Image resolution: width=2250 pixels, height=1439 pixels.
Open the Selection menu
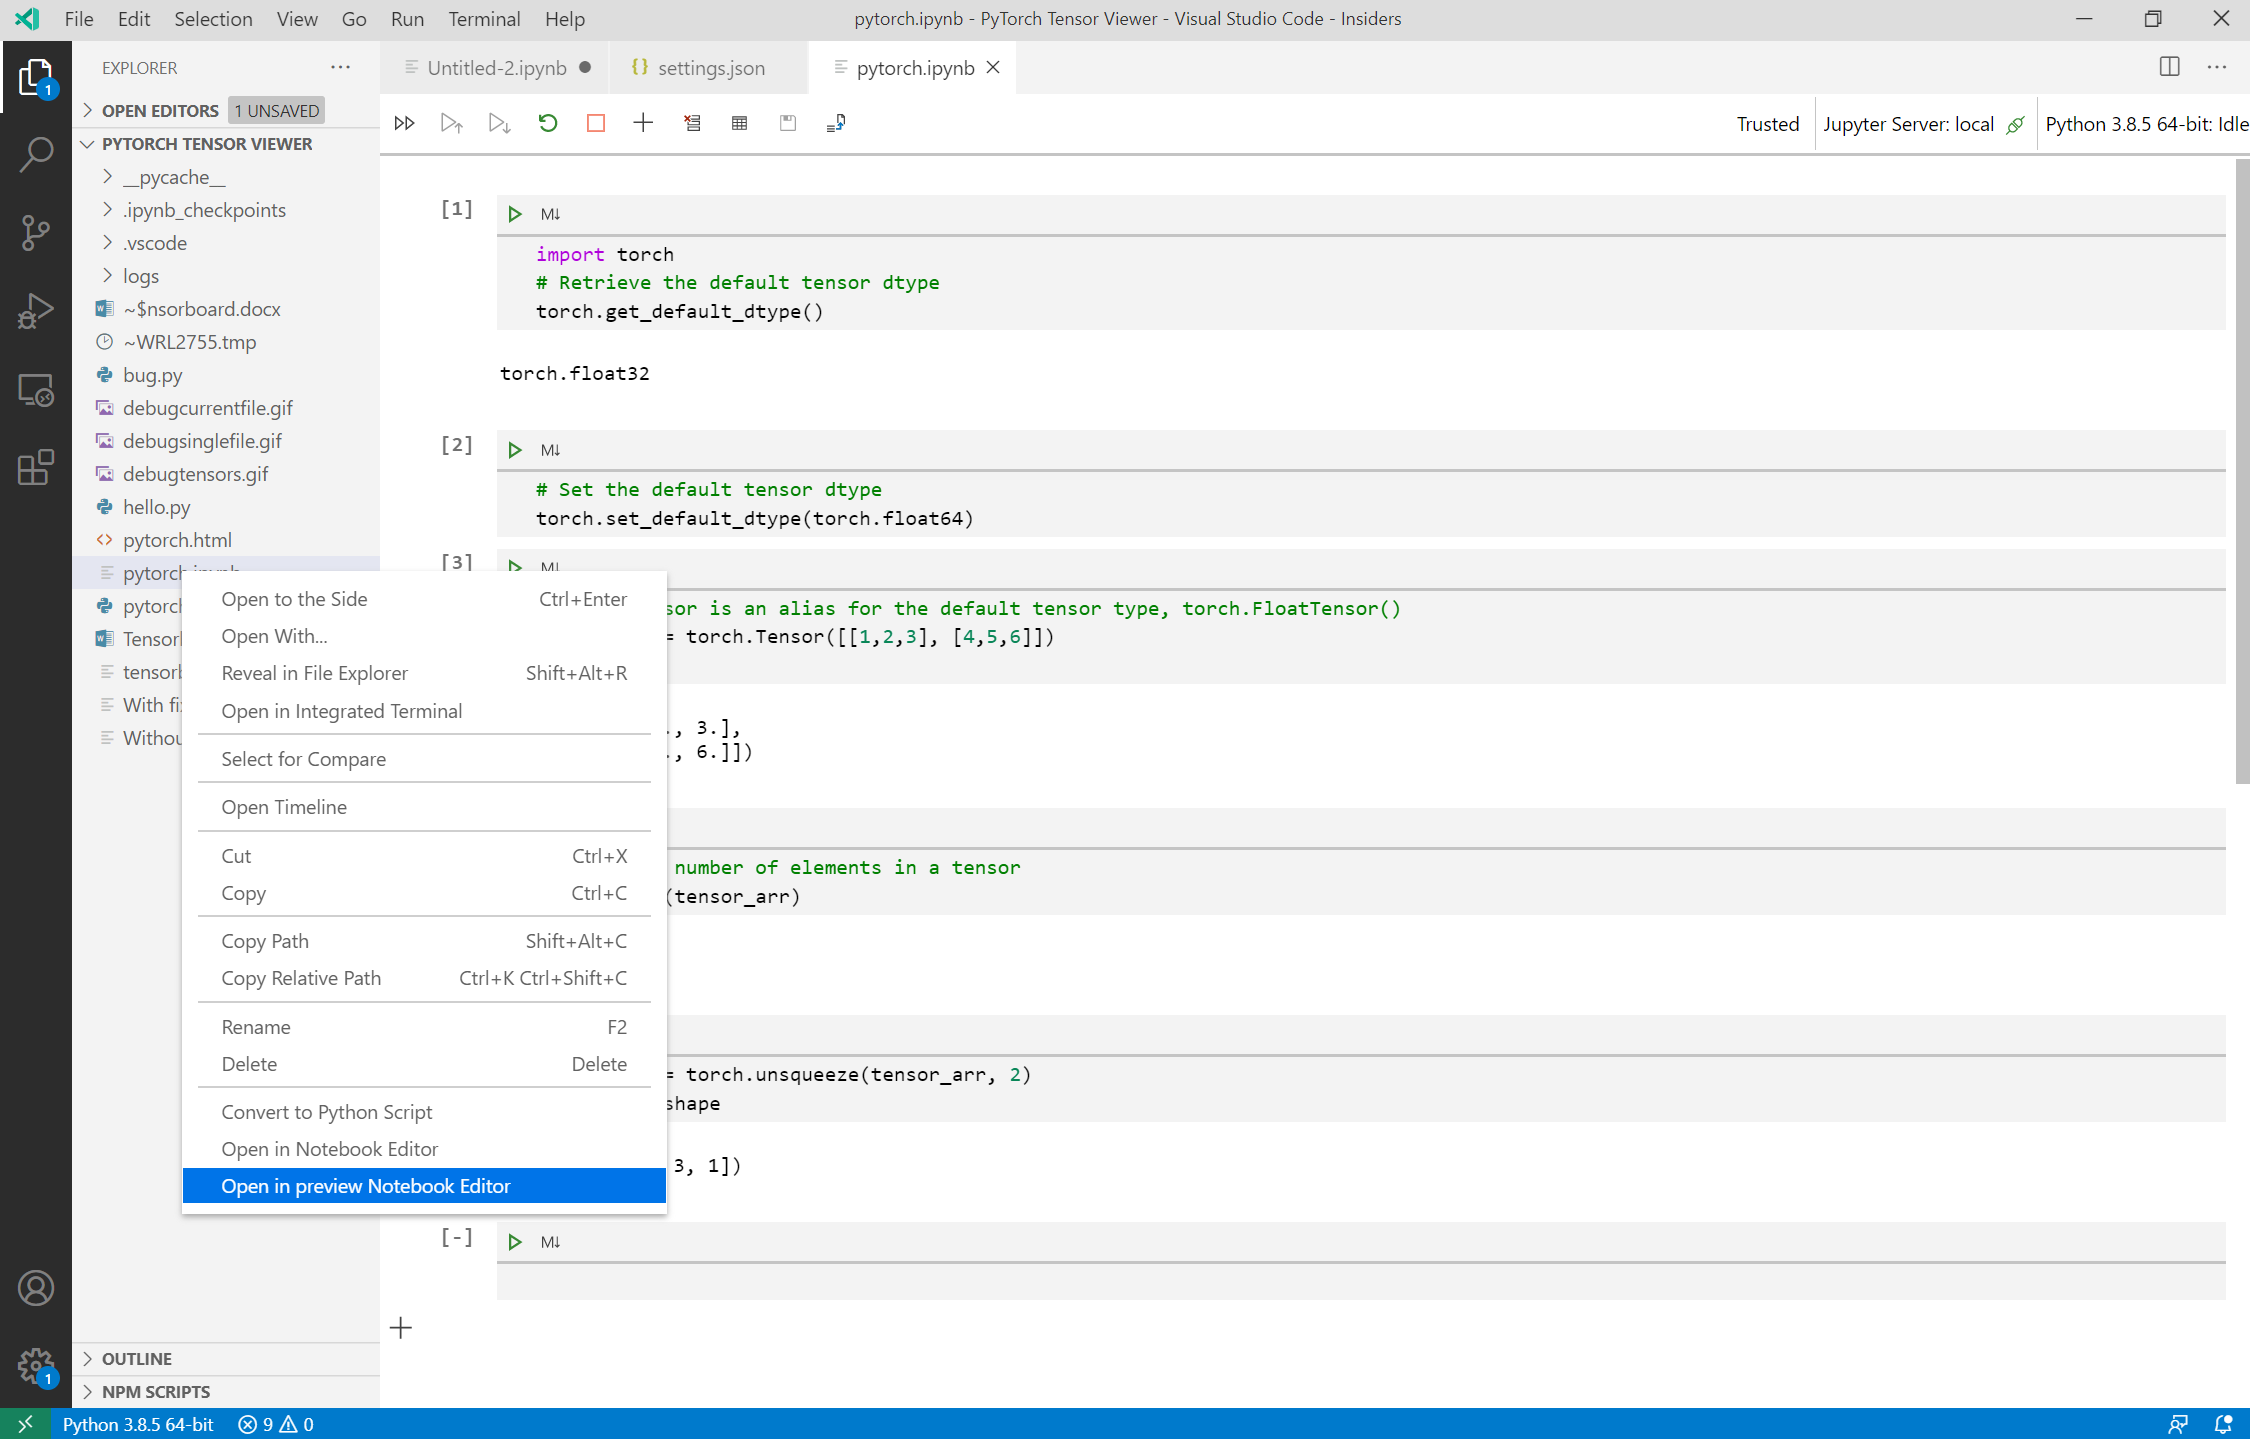pyautogui.click(x=213, y=19)
